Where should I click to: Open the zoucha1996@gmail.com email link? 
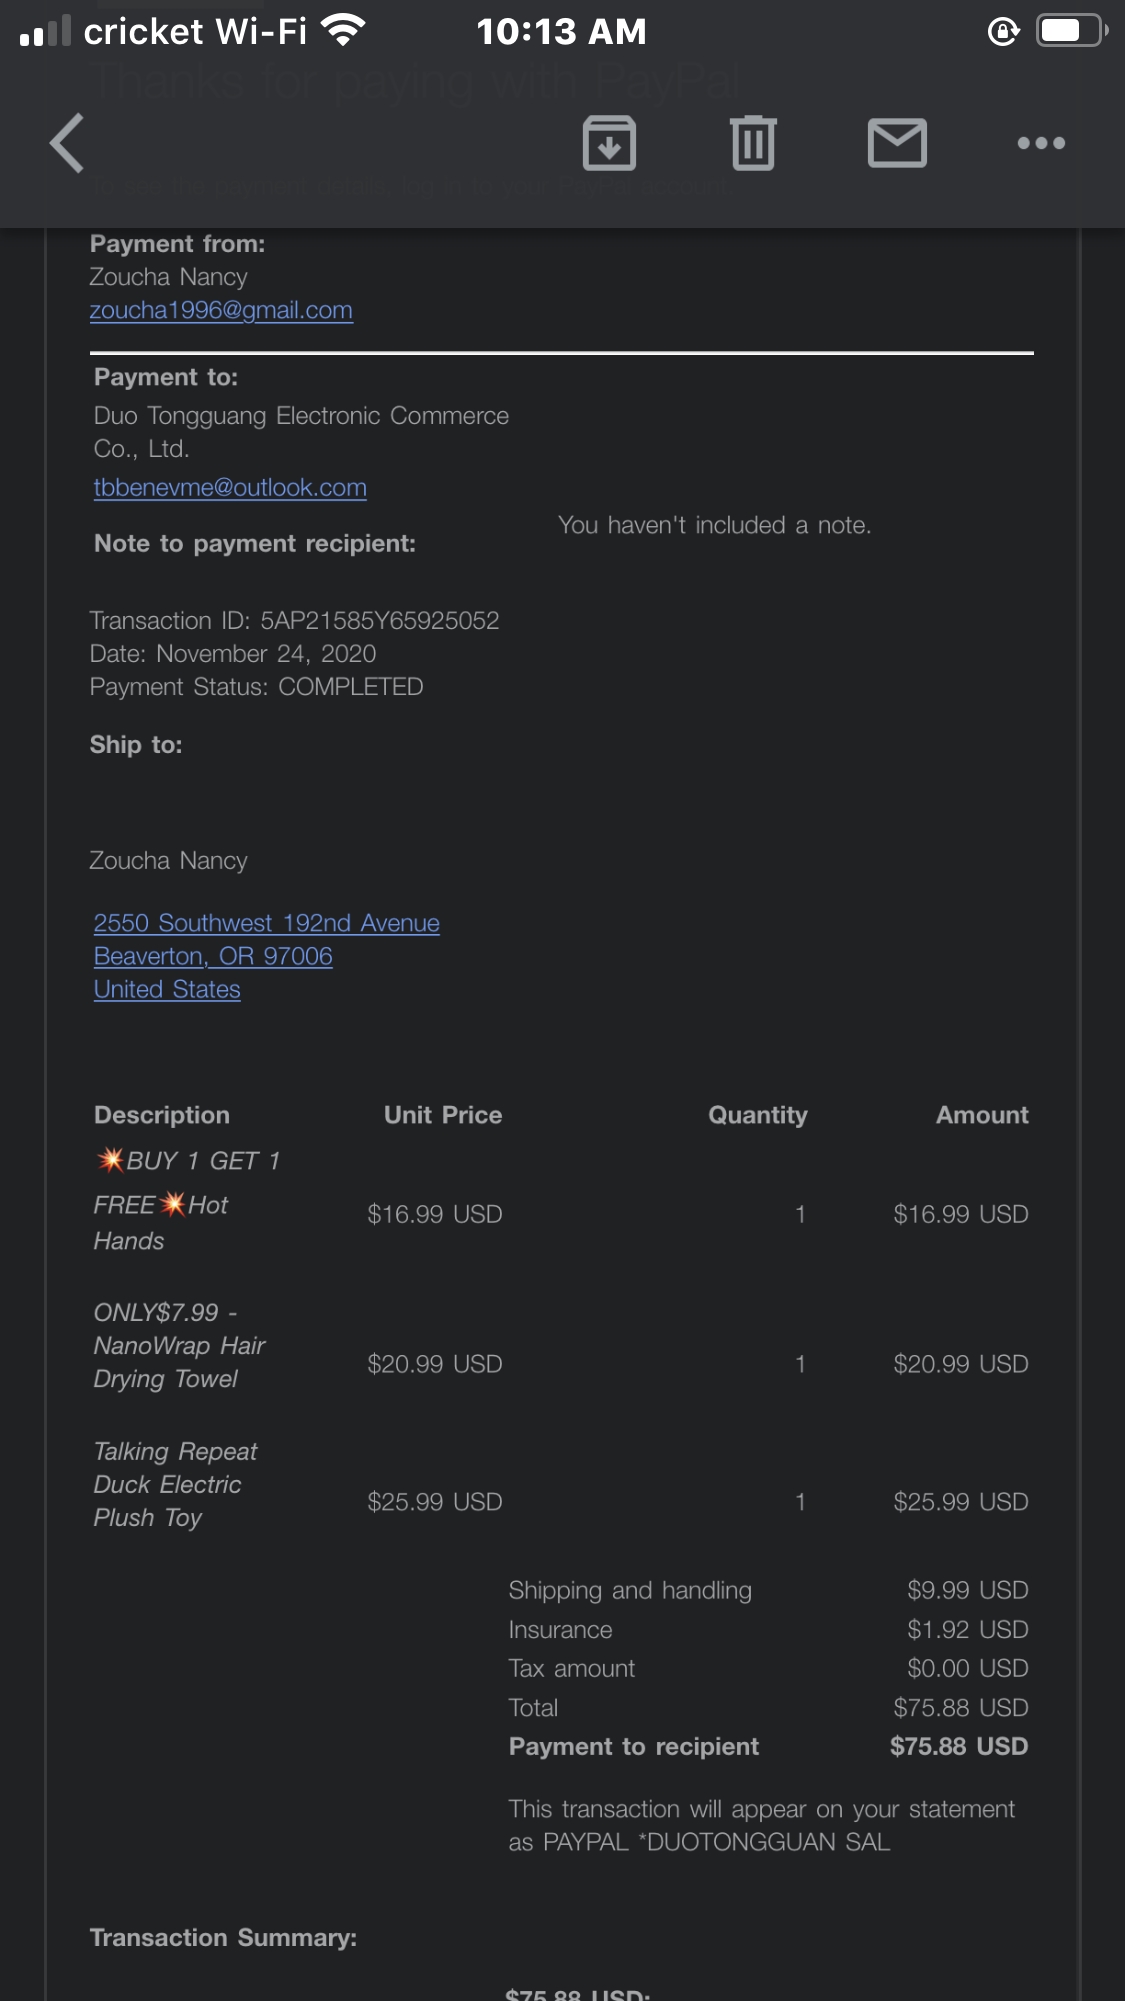(x=221, y=310)
